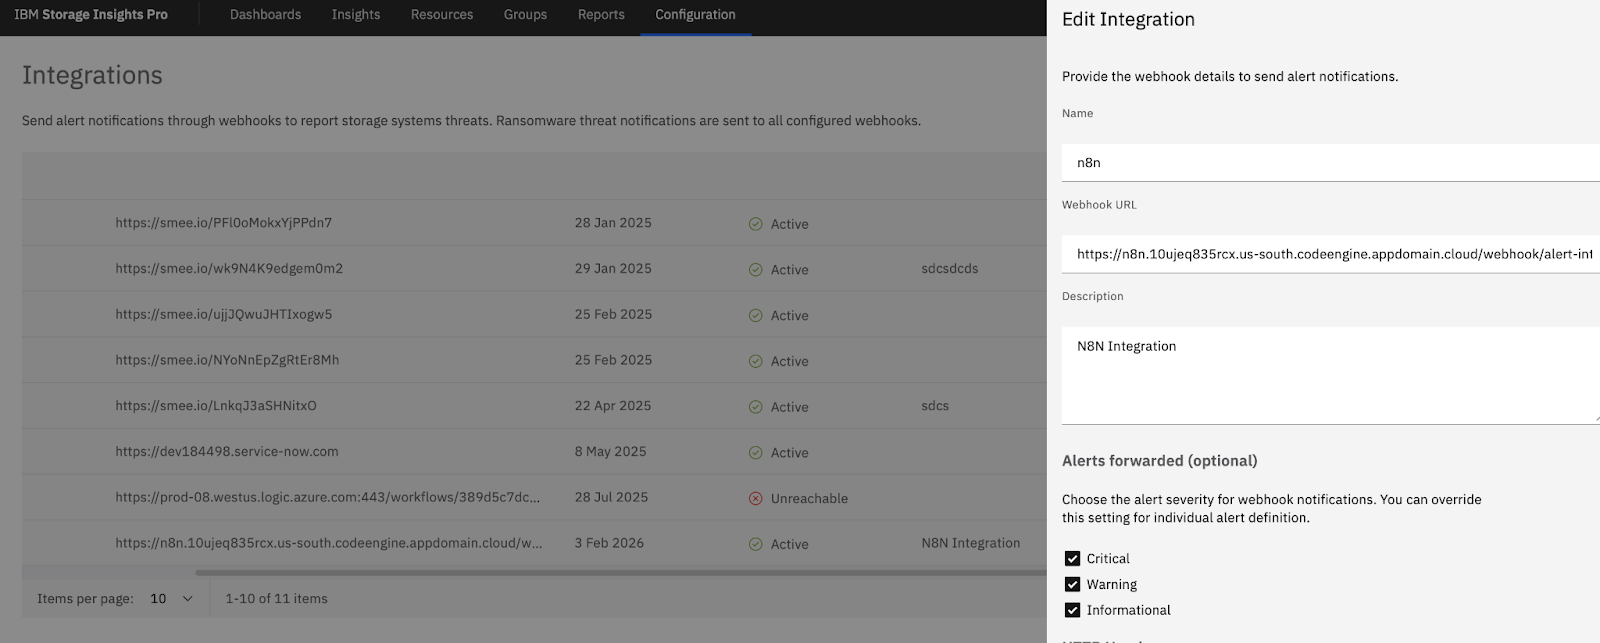Click the Active icon for smee.io/NYoNnEpZgRtEr8Mh
Image resolution: width=1600 pixels, height=643 pixels.
tap(756, 361)
